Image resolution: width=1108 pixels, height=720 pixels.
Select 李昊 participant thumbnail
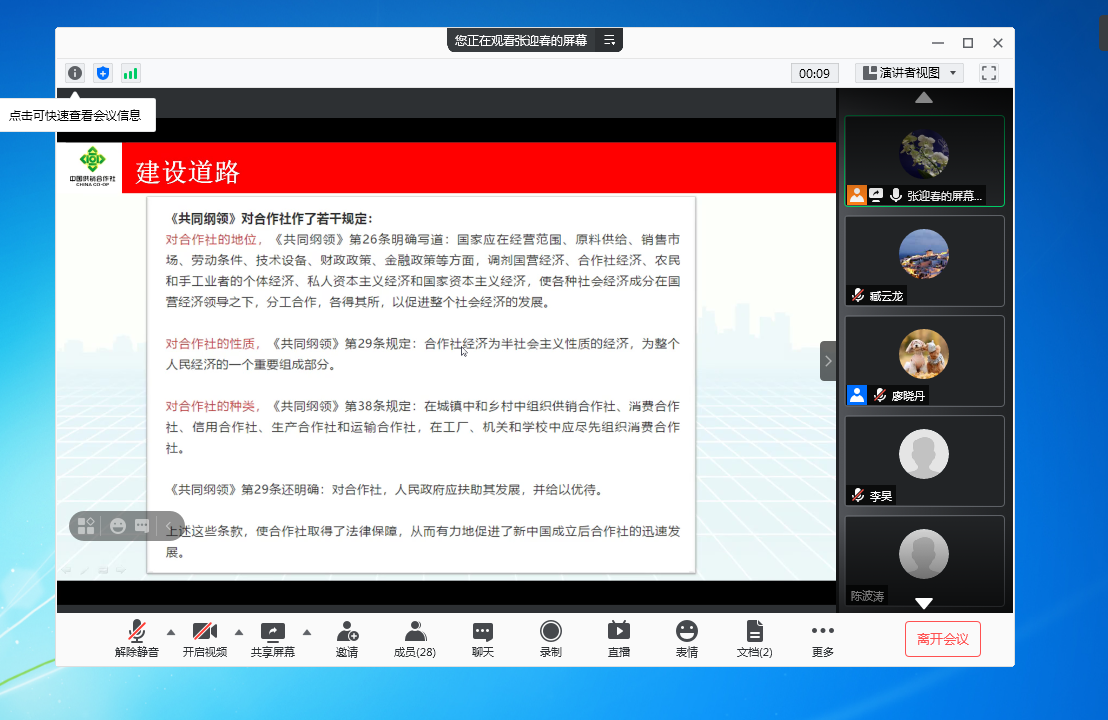(924, 461)
